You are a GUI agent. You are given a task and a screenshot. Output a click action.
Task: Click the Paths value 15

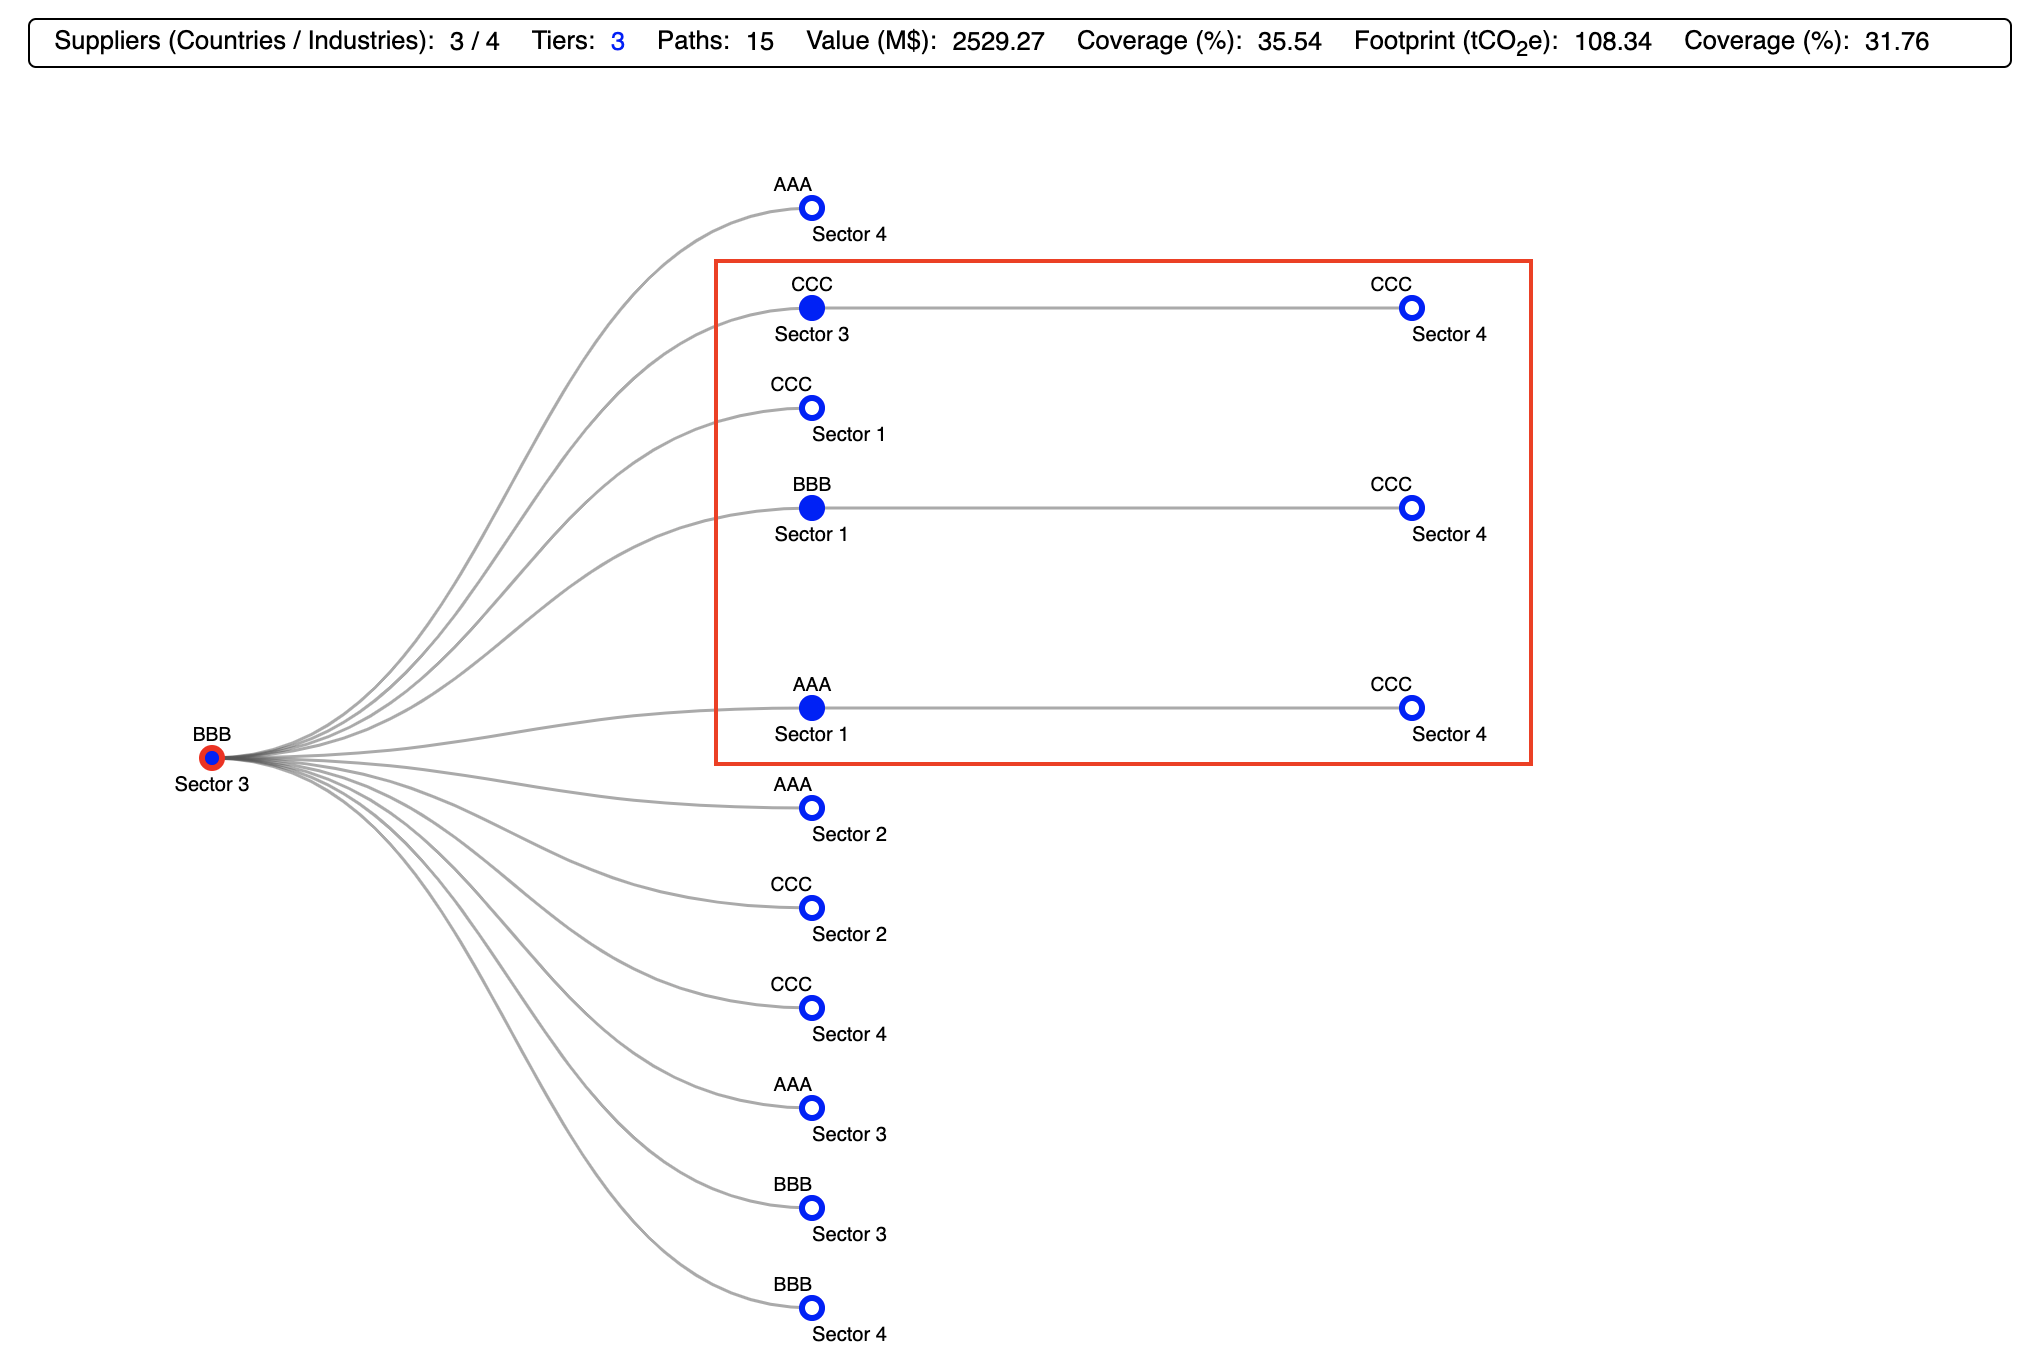[760, 42]
